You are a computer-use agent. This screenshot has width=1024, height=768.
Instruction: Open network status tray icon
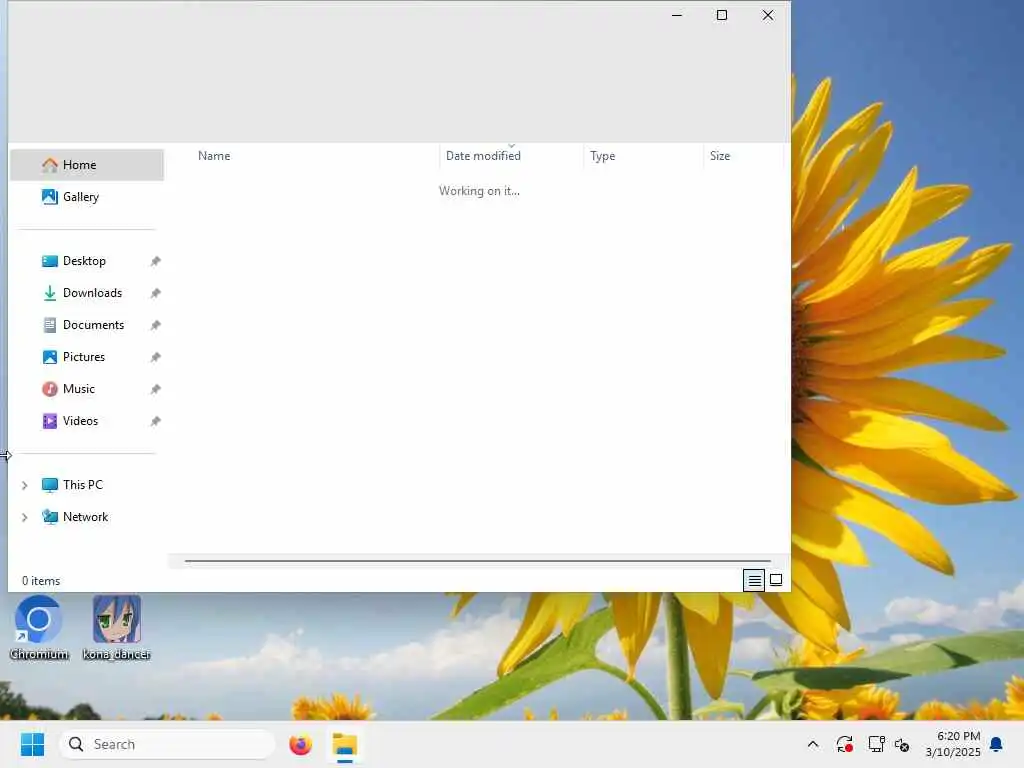(876, 744)
